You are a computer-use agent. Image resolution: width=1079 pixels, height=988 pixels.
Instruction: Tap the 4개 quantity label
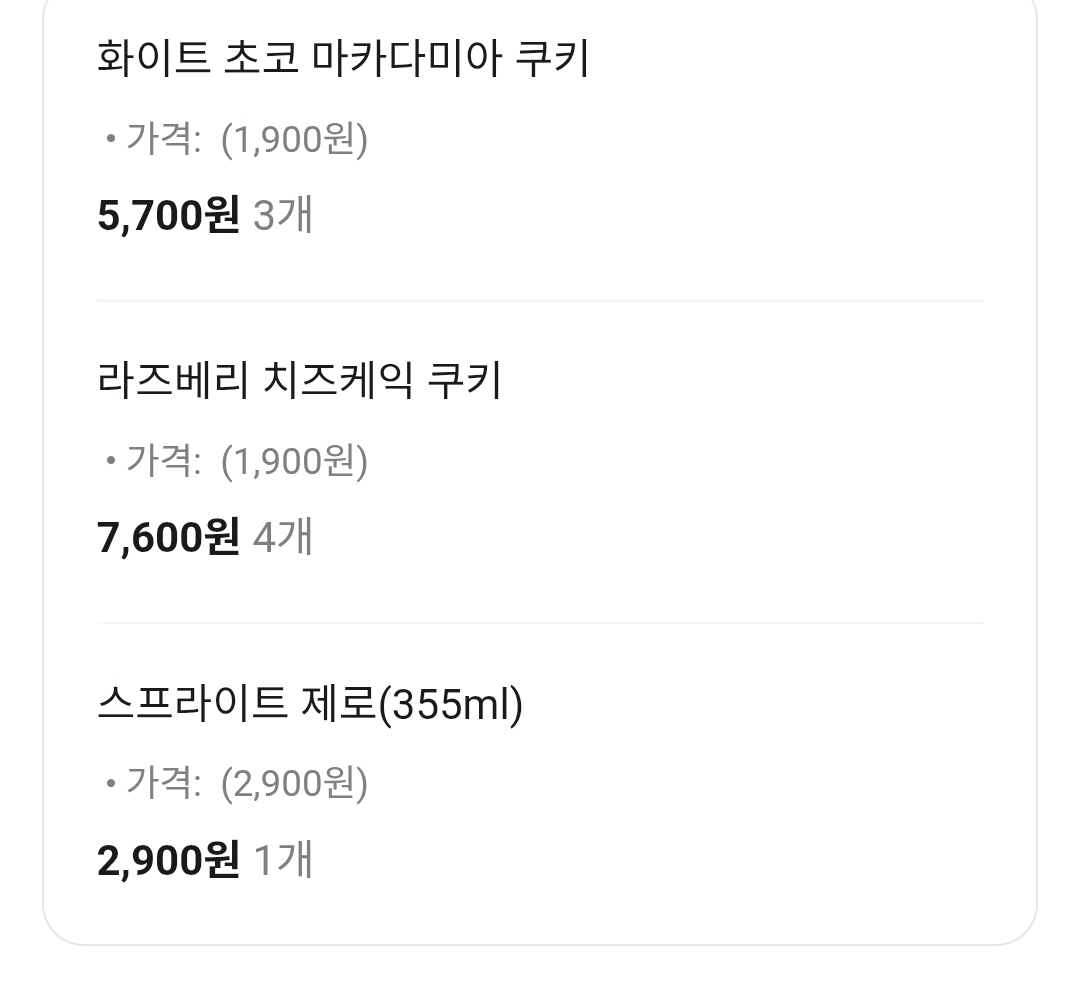pos(283,537)
